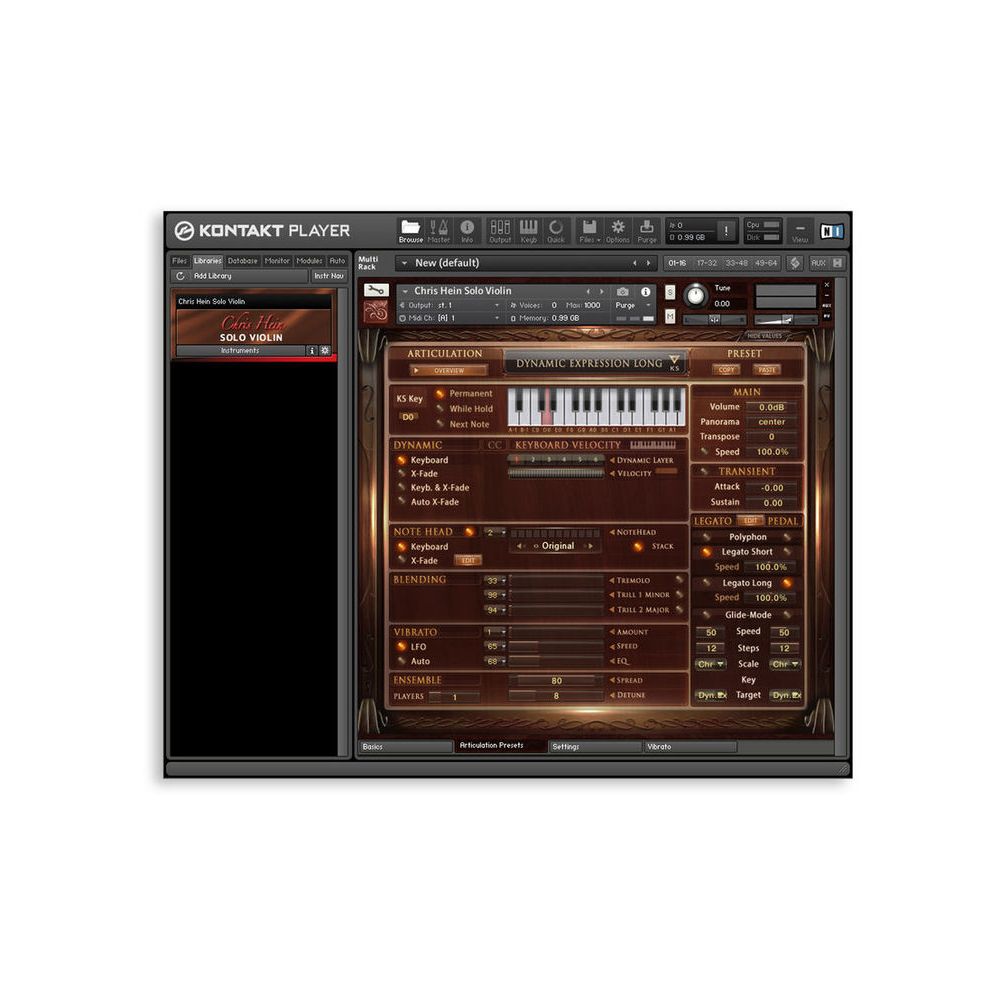Image resolution: width=1000 pixels, height=1000 pixels.
Task: Expand the Dynamic Expression Long articulation menu
Action: (x=674, y=361)
